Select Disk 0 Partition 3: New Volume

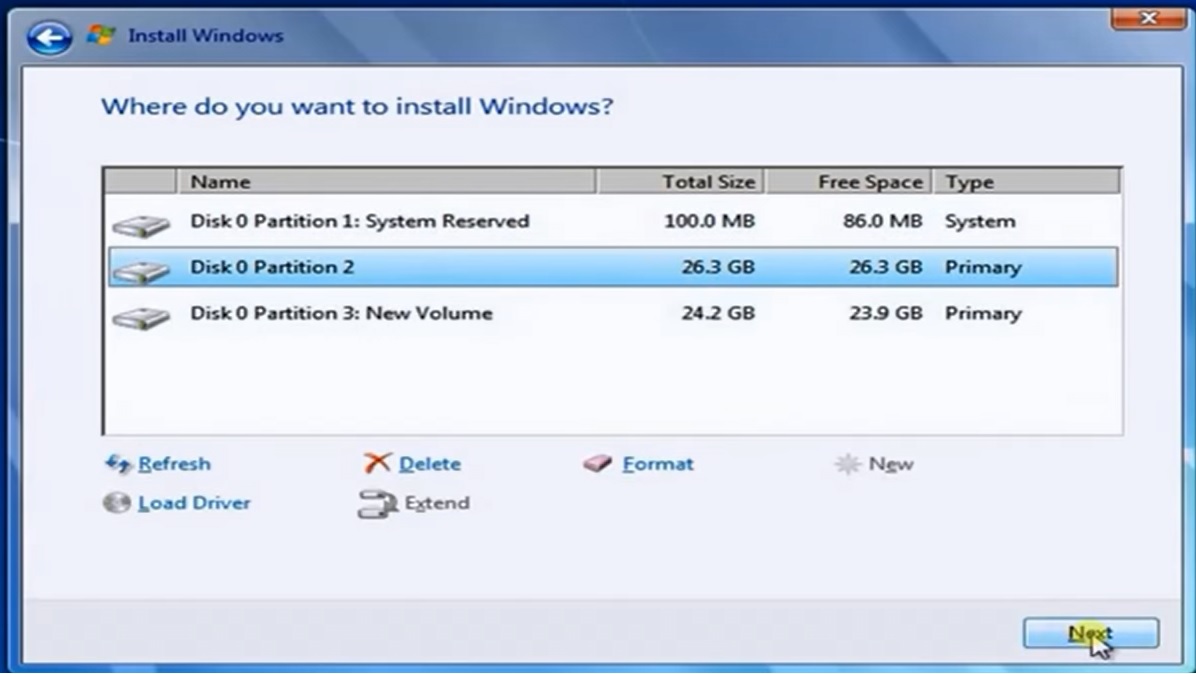pyautogui.click(x=613, y=313)
